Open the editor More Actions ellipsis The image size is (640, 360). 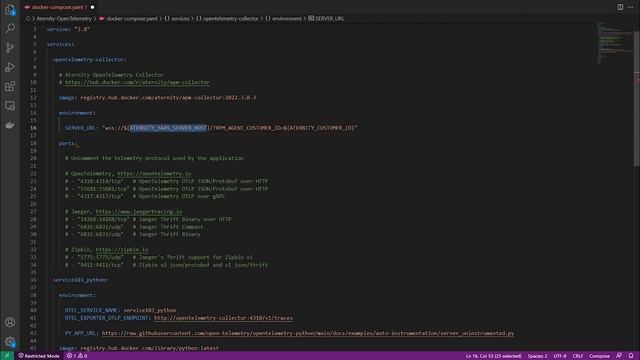click(631, 7)
